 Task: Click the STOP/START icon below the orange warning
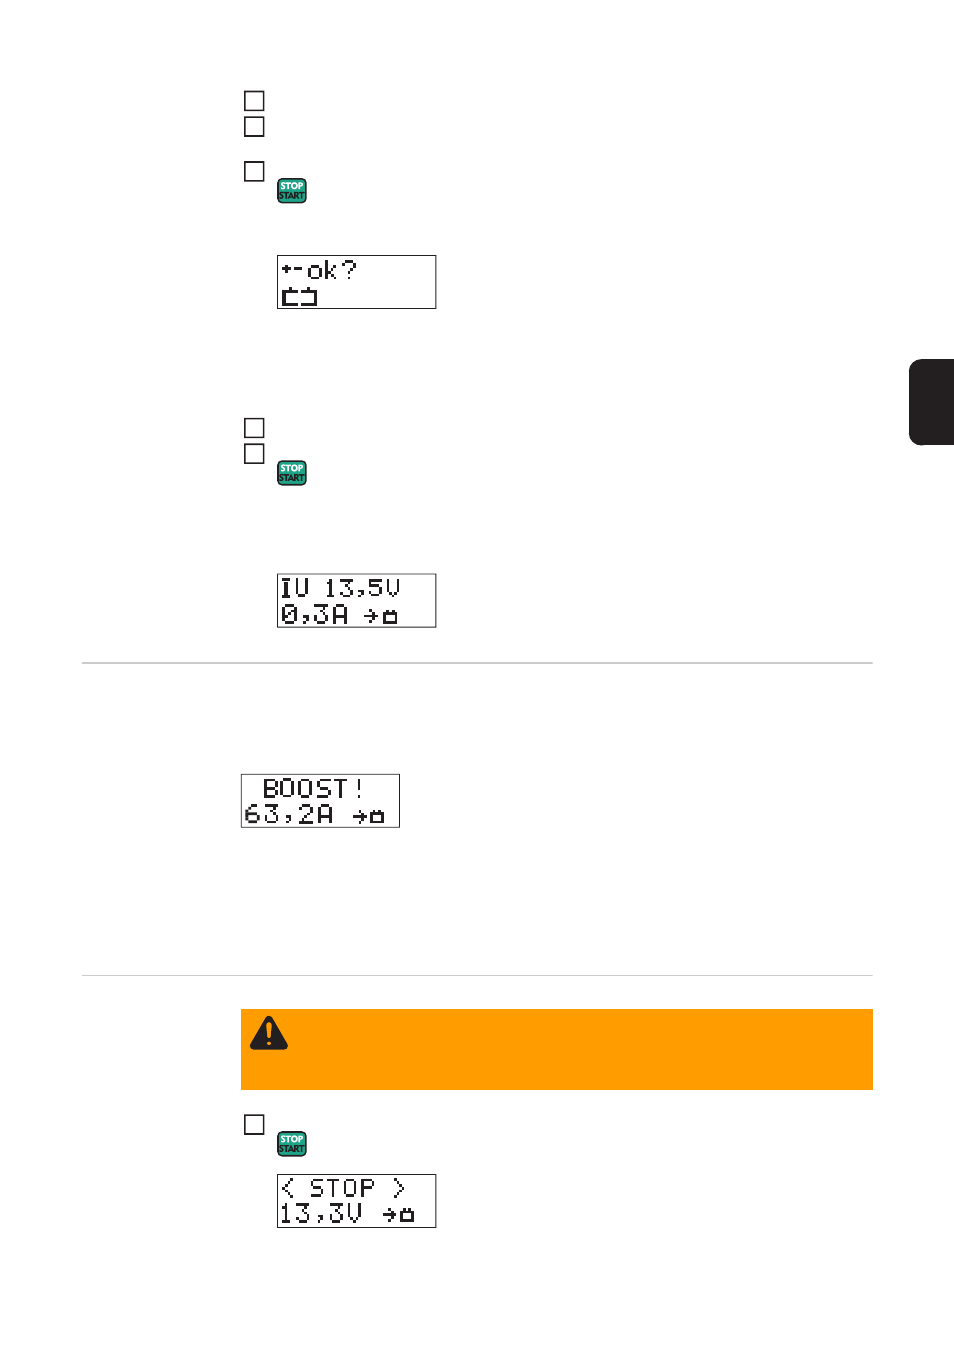coord(292,1144)
